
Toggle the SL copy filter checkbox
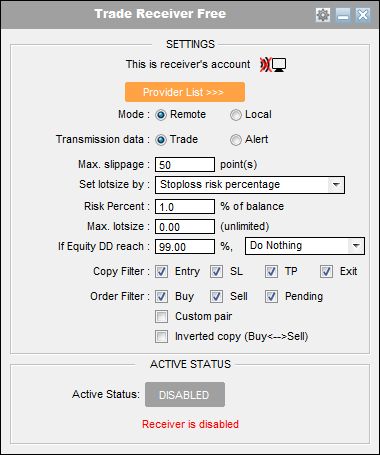[x=216, y=272]
